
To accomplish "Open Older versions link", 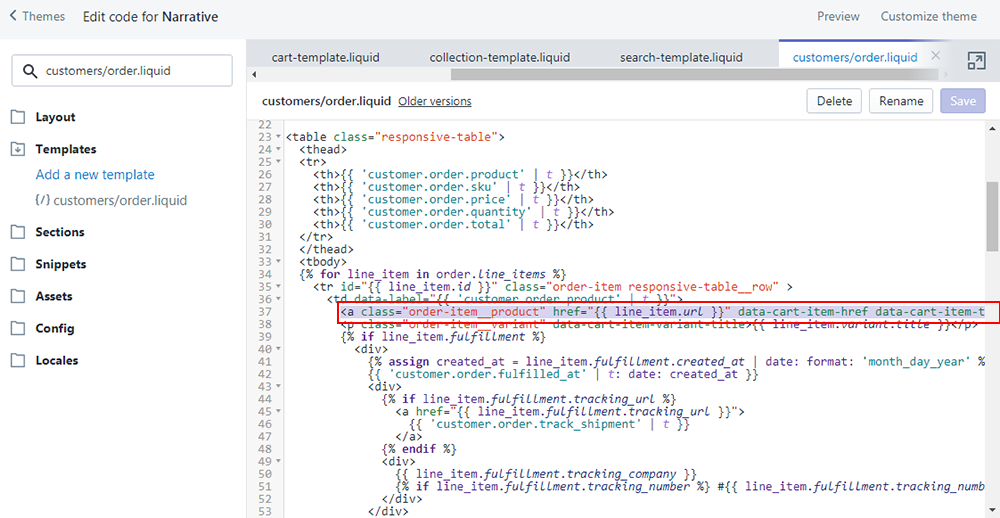I will [434, 102].
